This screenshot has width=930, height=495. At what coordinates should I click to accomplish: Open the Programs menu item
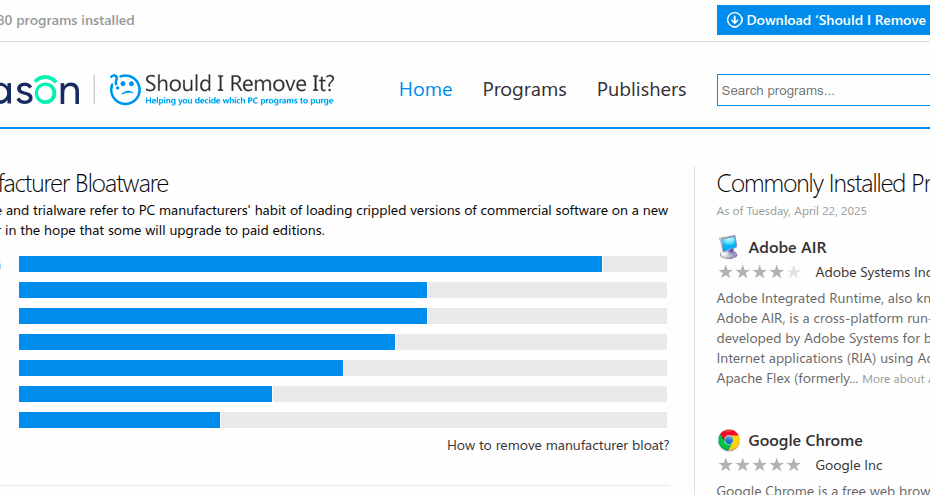(524, 90)
